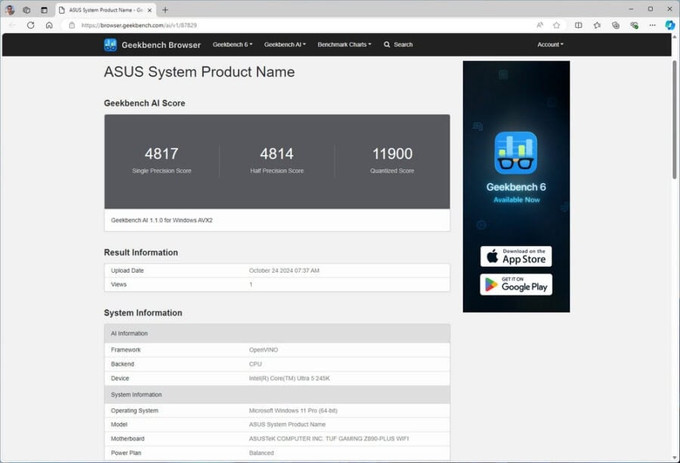Open the Edge workspaces icon

pos(27,10)
